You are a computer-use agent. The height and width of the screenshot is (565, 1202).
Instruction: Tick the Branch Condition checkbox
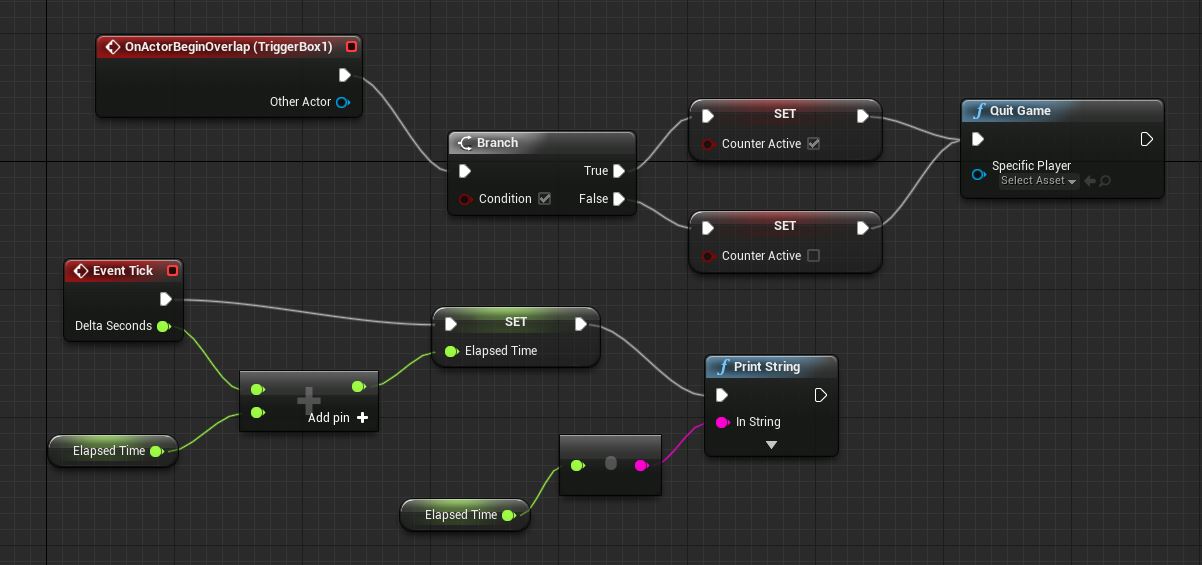click(x=545, y=199)
